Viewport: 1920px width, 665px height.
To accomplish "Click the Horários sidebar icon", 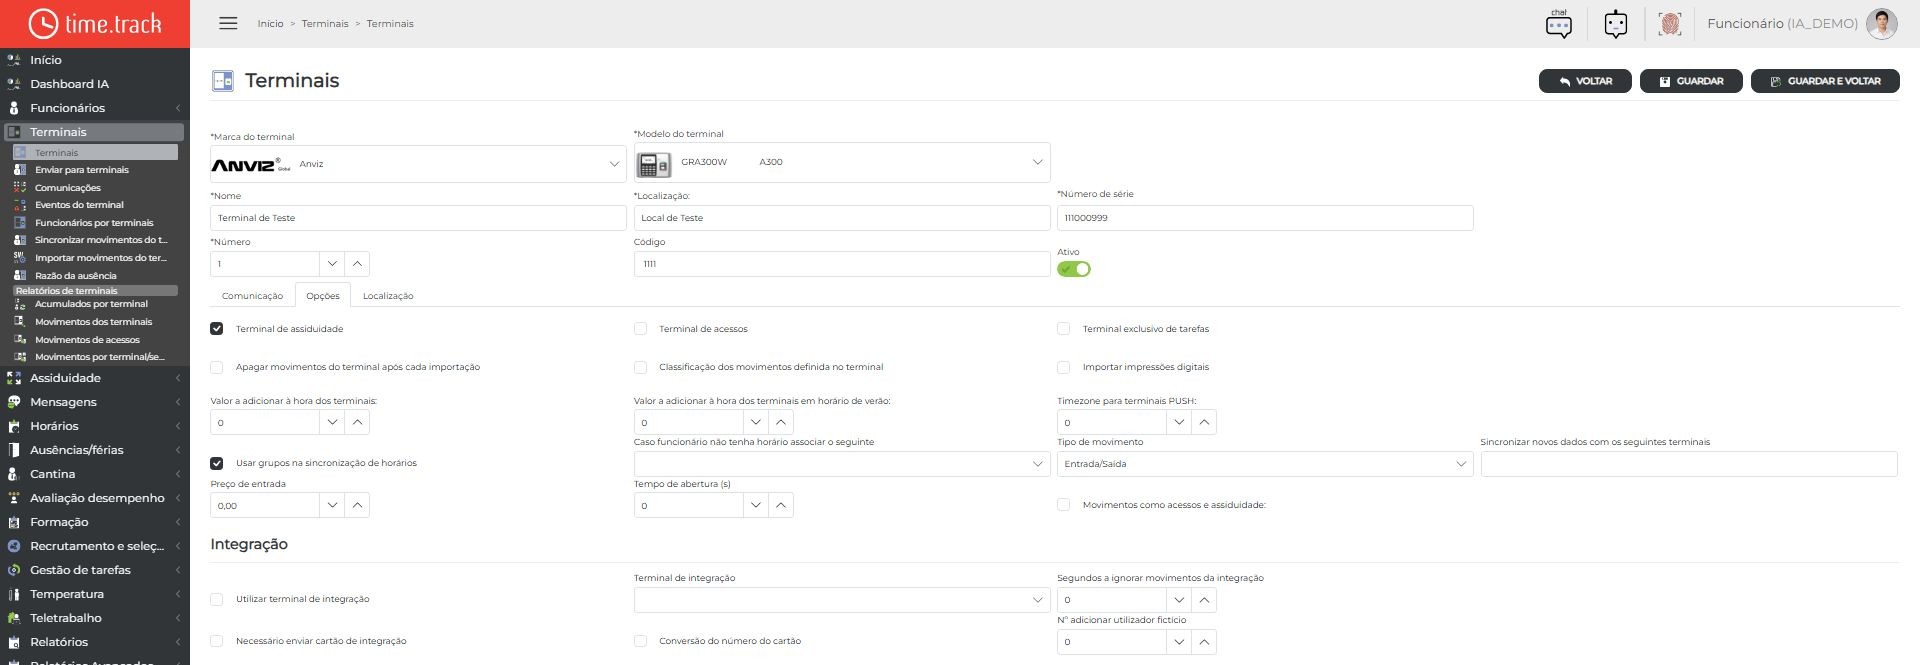I will [14, 426].
